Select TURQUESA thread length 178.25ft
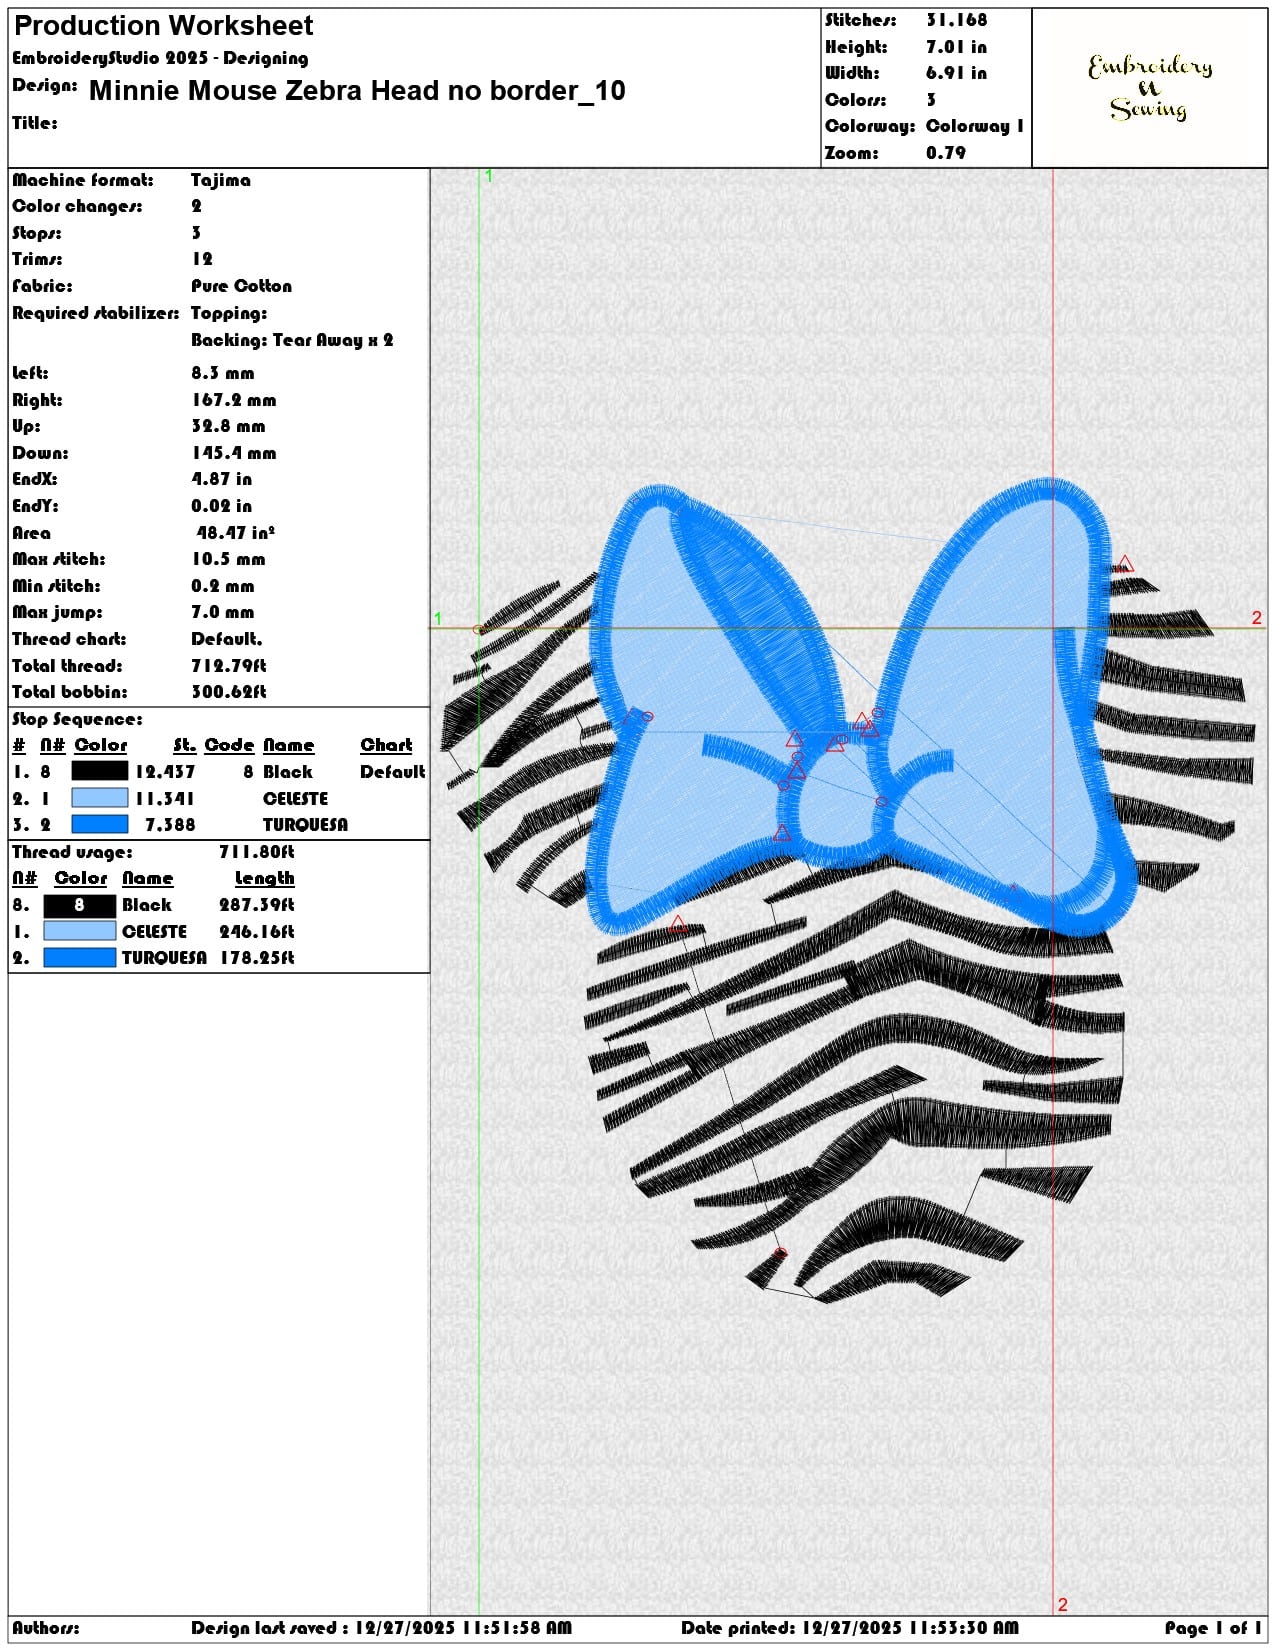This screenshot has width=1275, height=1650. [x=256, y=958]
